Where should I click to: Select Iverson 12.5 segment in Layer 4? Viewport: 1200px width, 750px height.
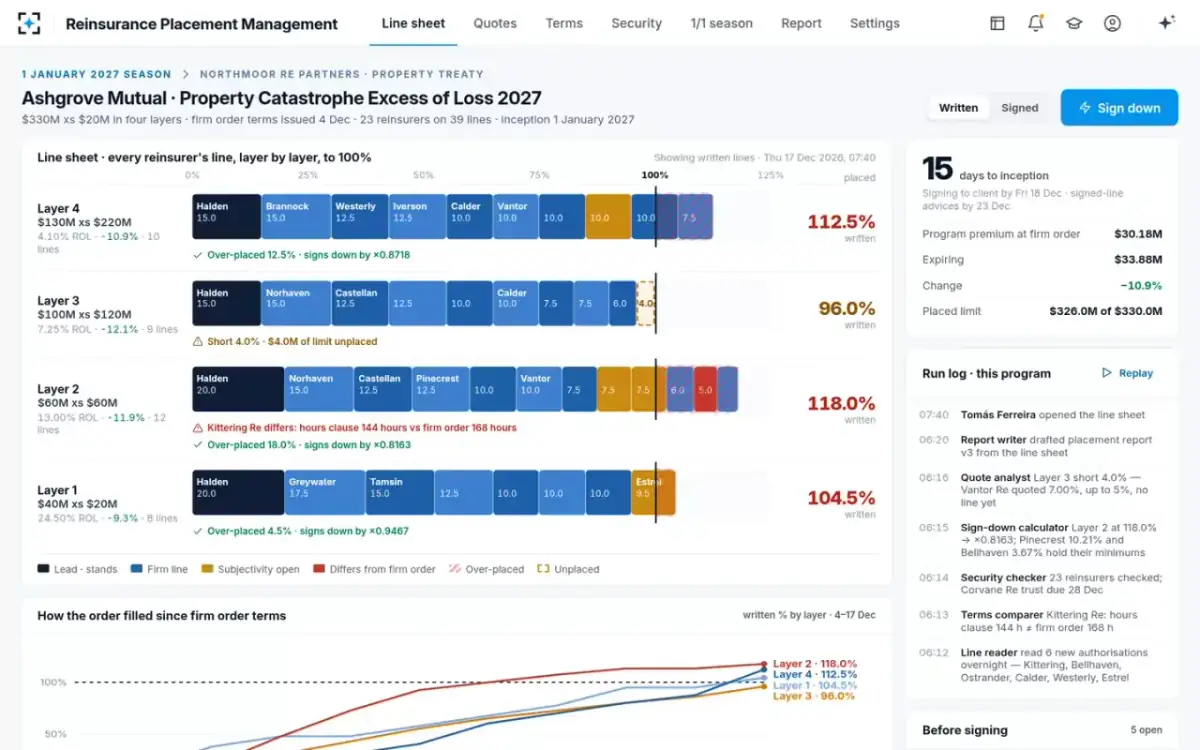pos(417,216)
